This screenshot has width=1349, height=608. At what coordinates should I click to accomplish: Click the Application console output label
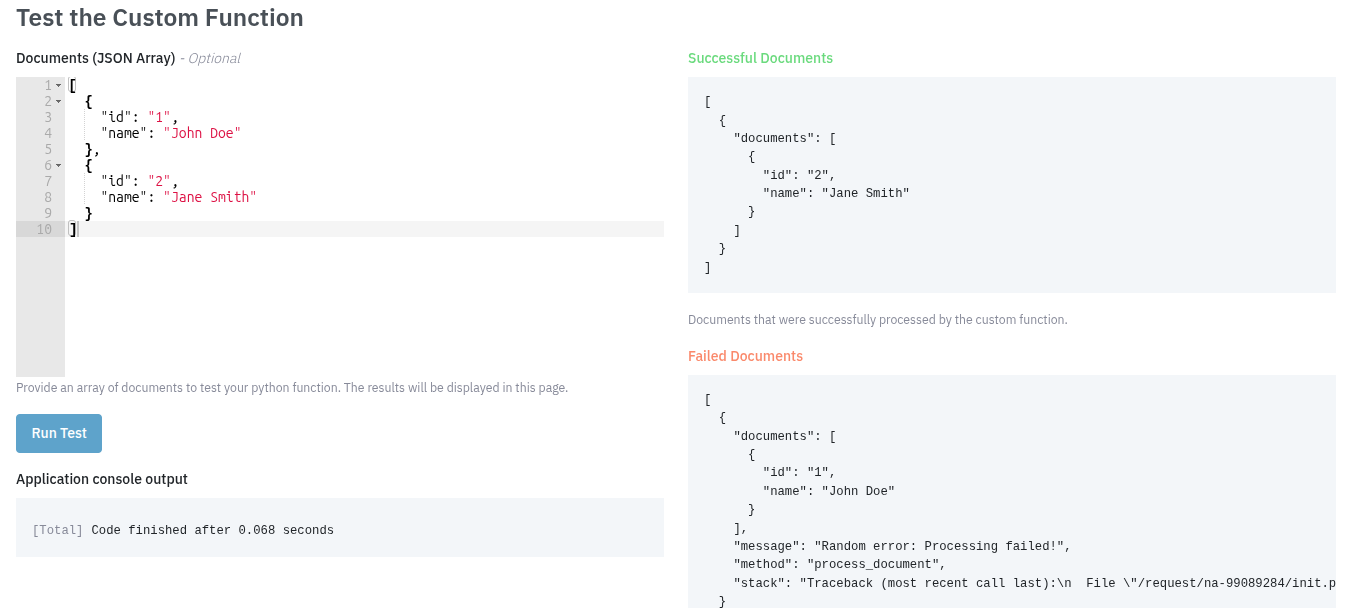coord(102,479)
